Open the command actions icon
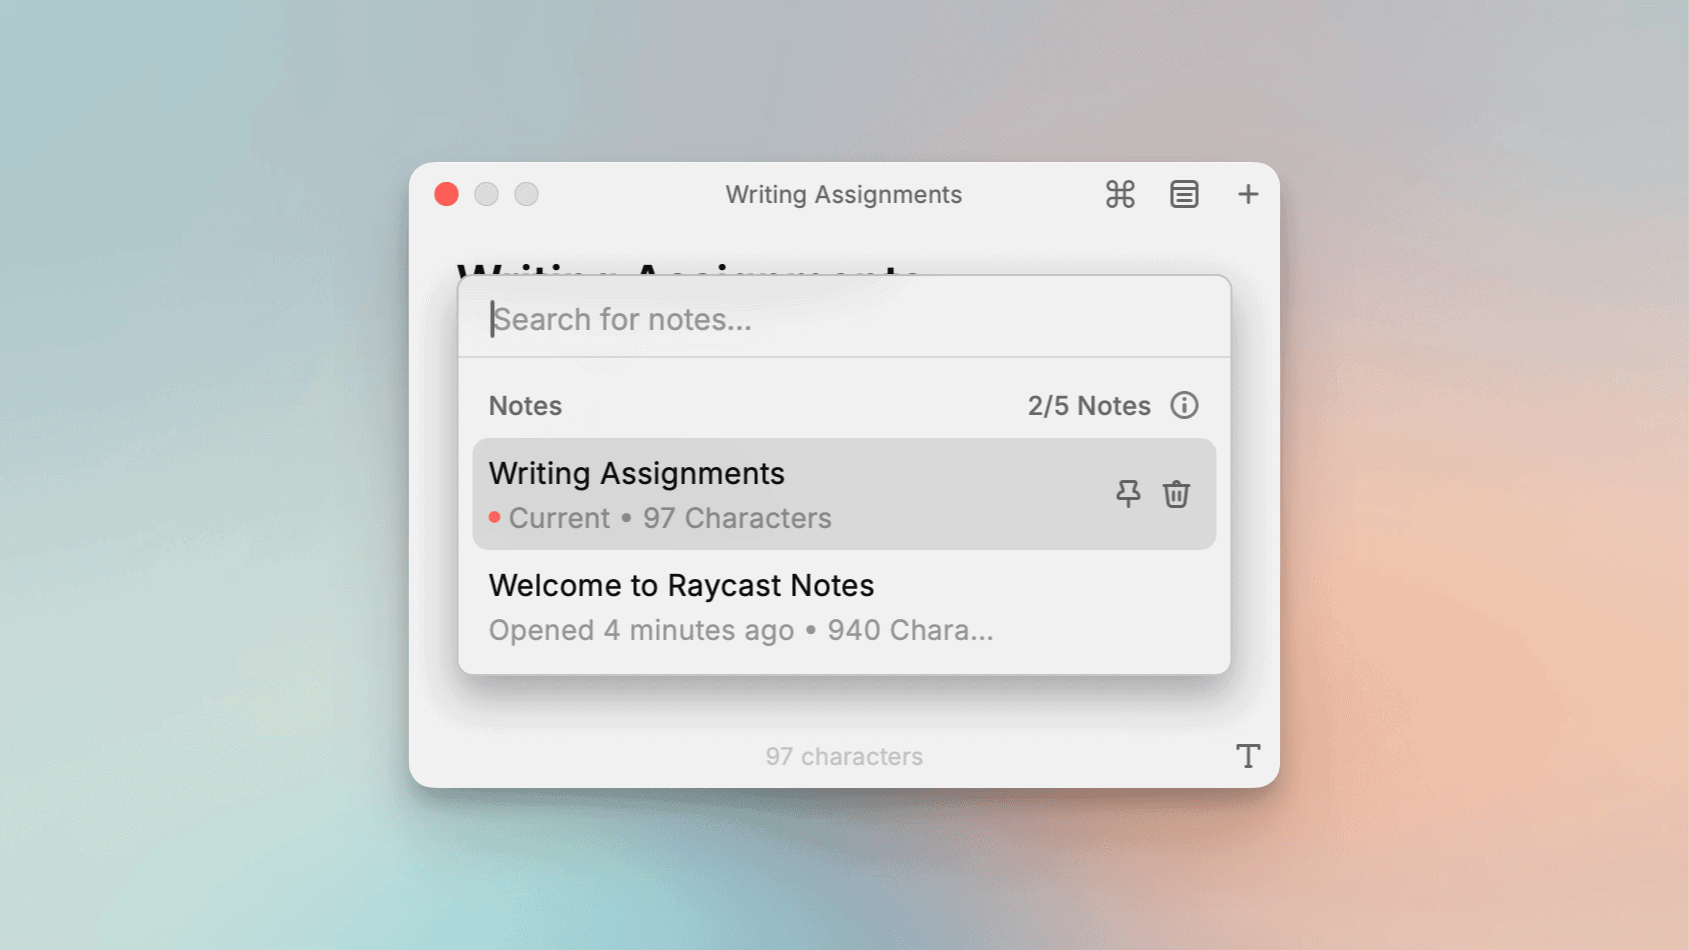Screen dimensions: 1689x950 [x=1120, y=194]
